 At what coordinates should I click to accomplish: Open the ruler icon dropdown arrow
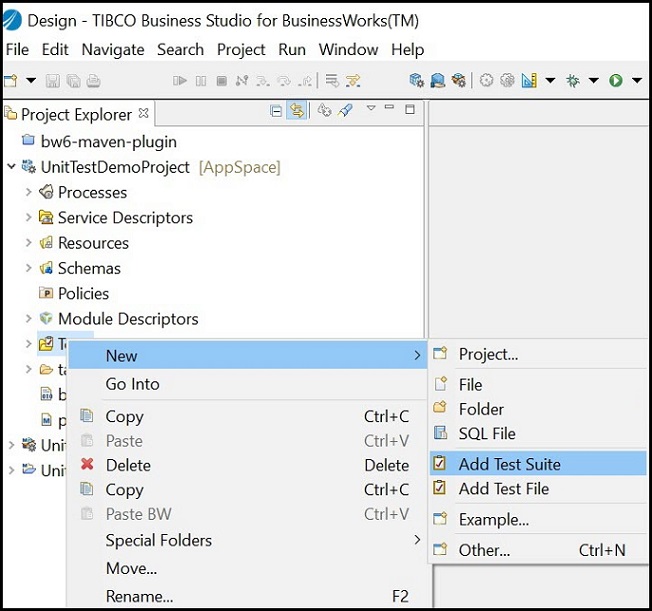(x=550, y=80)
